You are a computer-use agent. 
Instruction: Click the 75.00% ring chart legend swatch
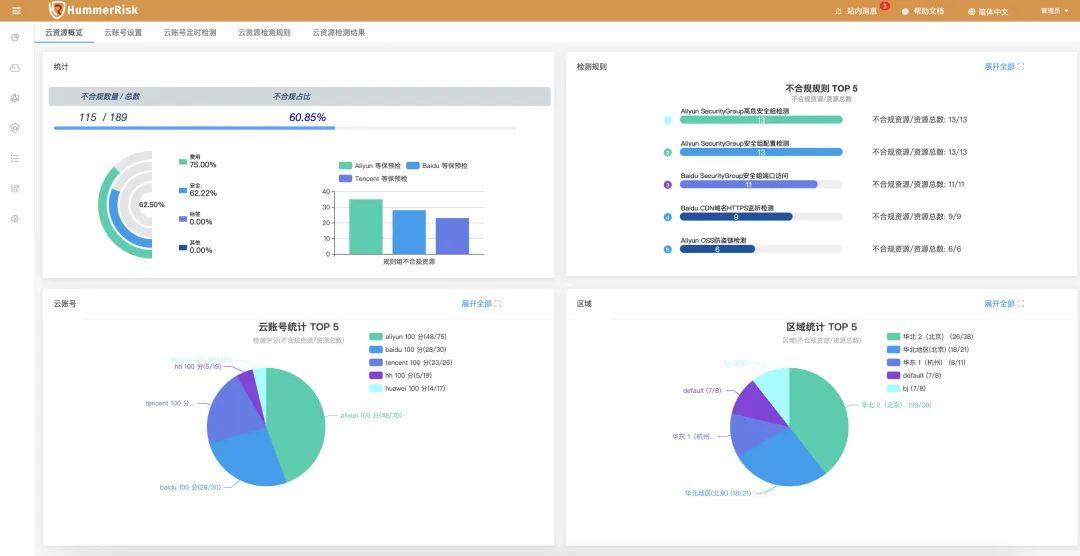point(183,161)
